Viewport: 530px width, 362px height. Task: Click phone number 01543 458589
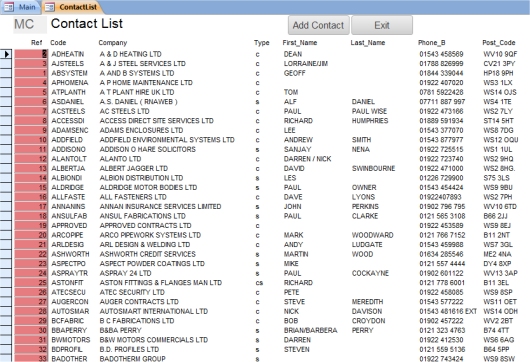coord(441,54)
